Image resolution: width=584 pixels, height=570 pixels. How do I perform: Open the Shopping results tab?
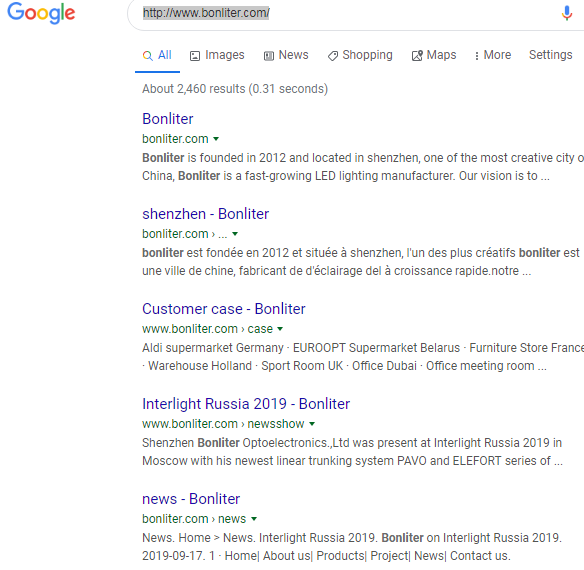click(360, 55)
